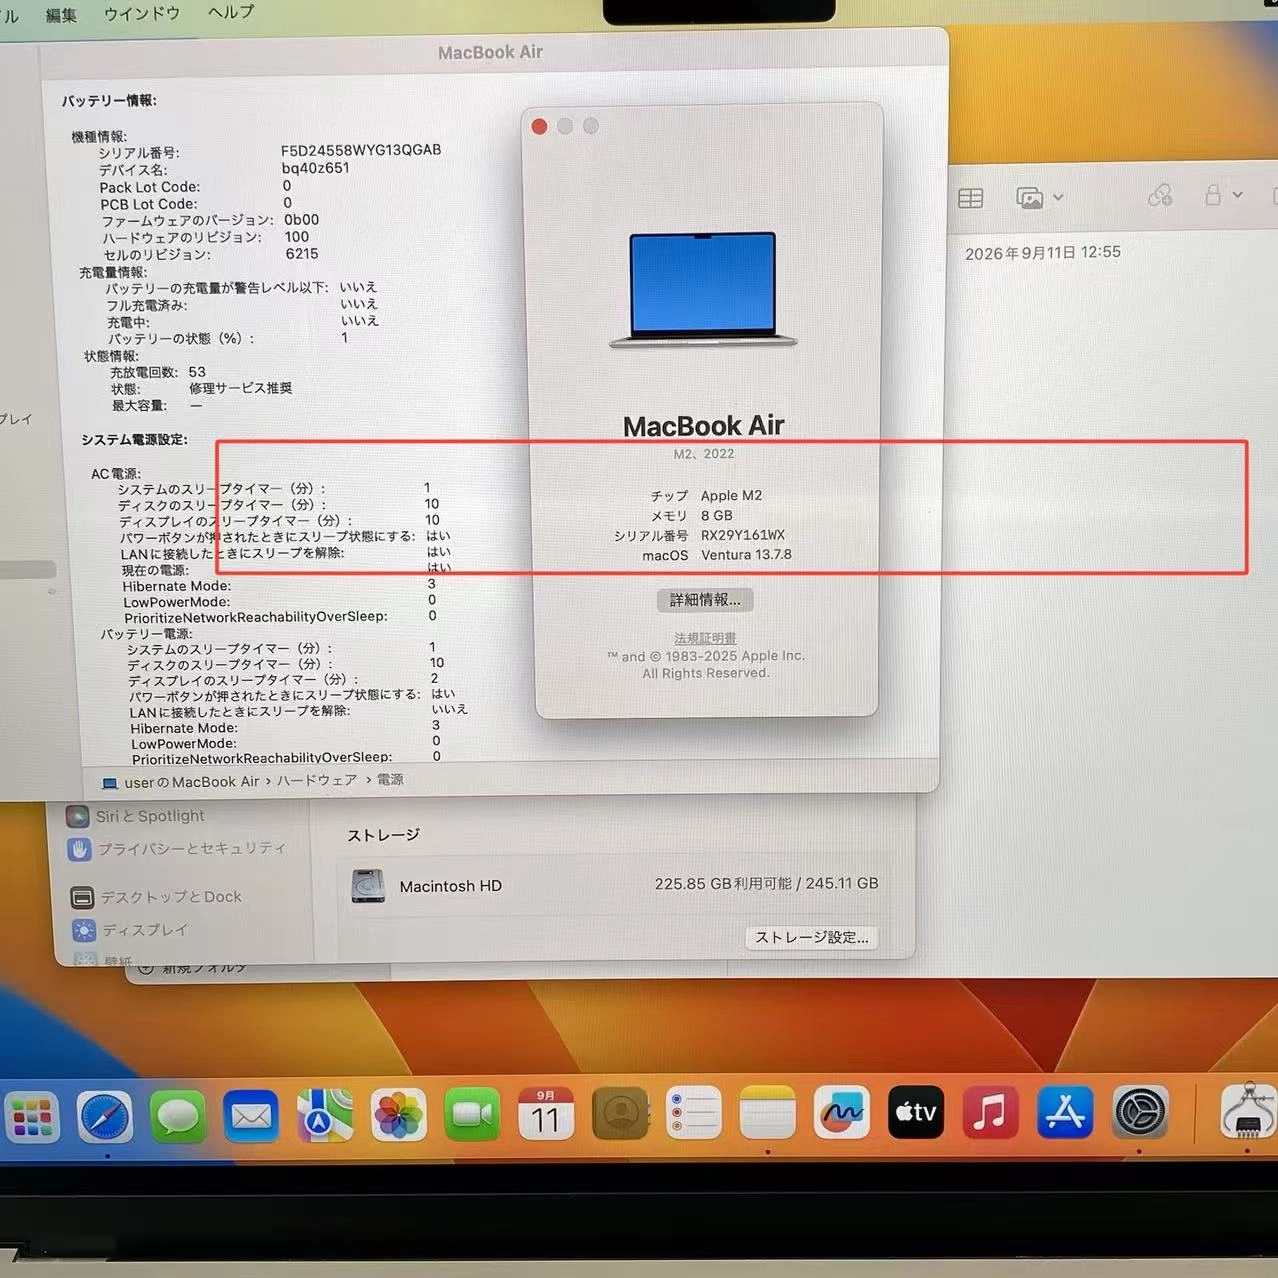The width and height of the screenshot is (1278, 1278).
Task: Open the 編集 menu in menu bar
Action: tap(61, 14)
